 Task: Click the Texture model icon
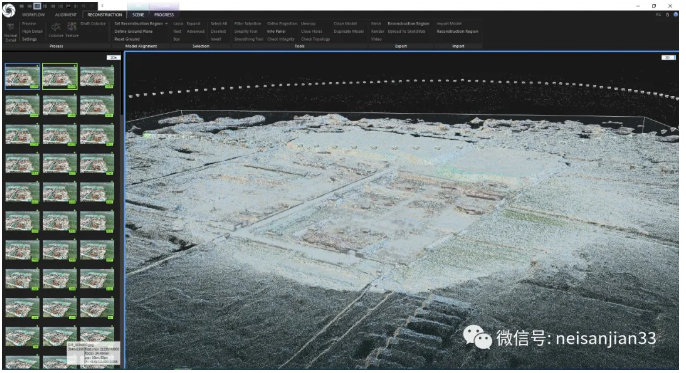tap(72, 28)
